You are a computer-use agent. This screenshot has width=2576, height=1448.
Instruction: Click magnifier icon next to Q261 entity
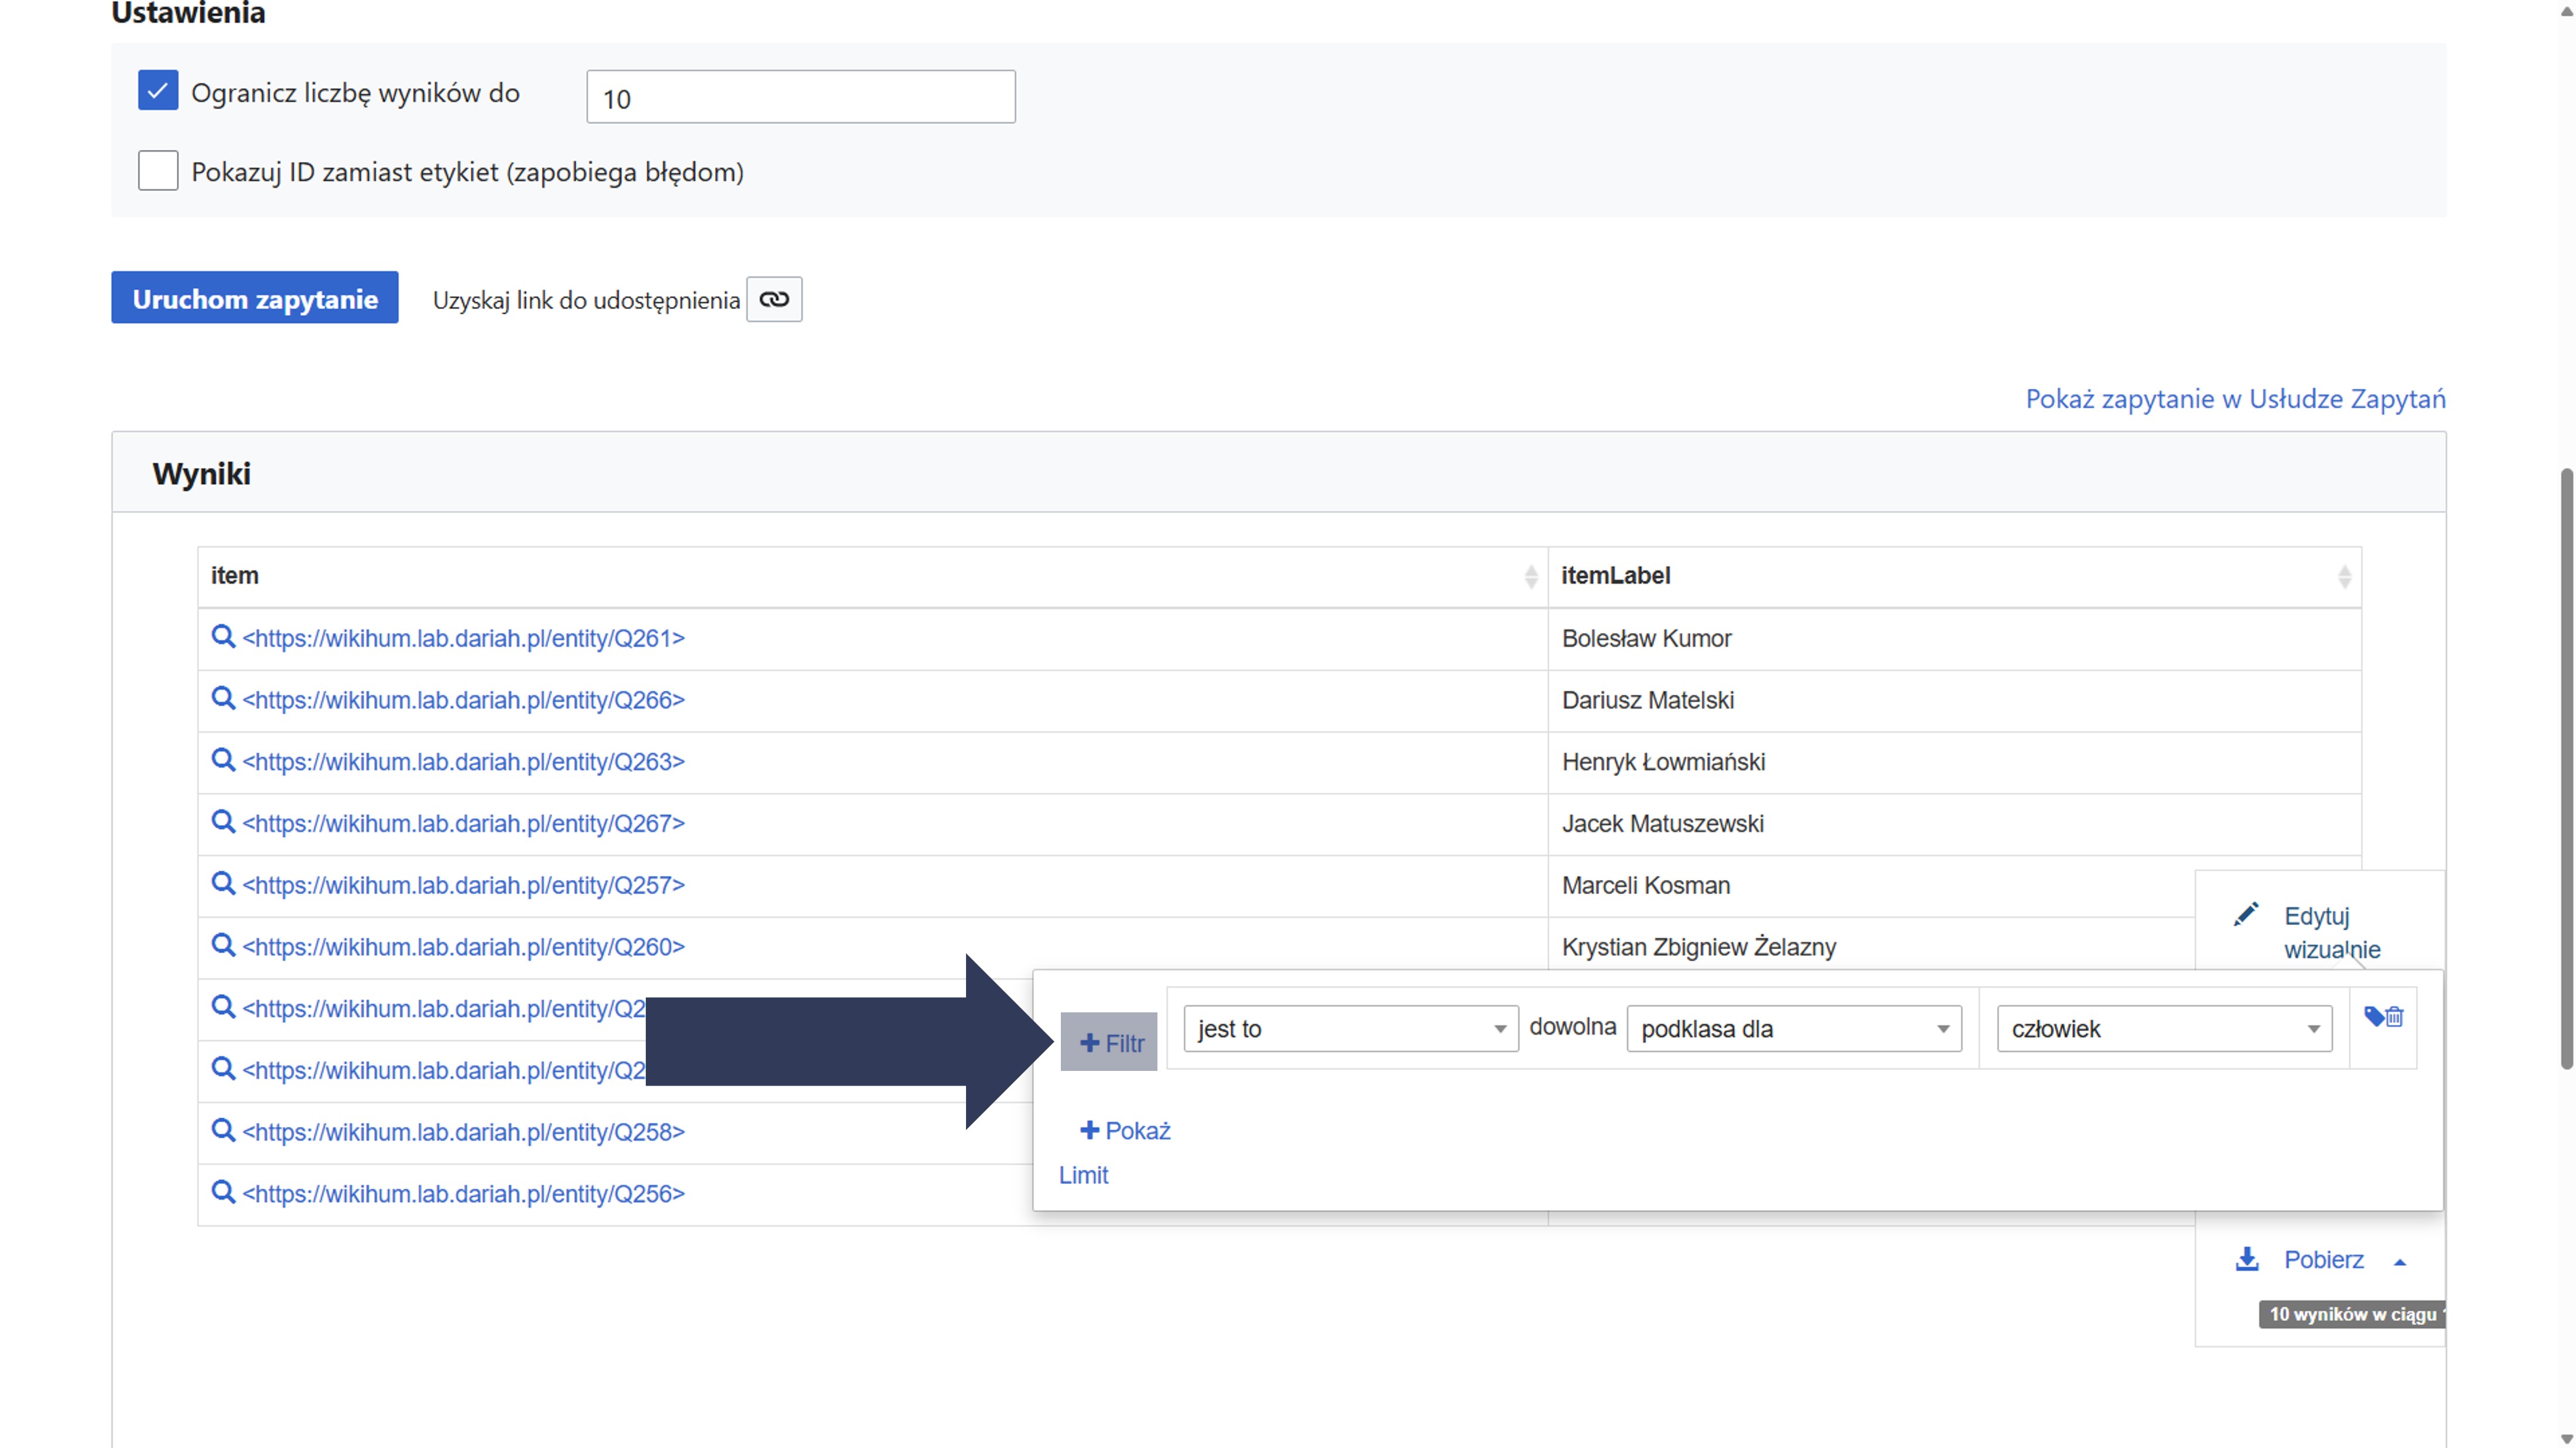(x=223, y=637)
